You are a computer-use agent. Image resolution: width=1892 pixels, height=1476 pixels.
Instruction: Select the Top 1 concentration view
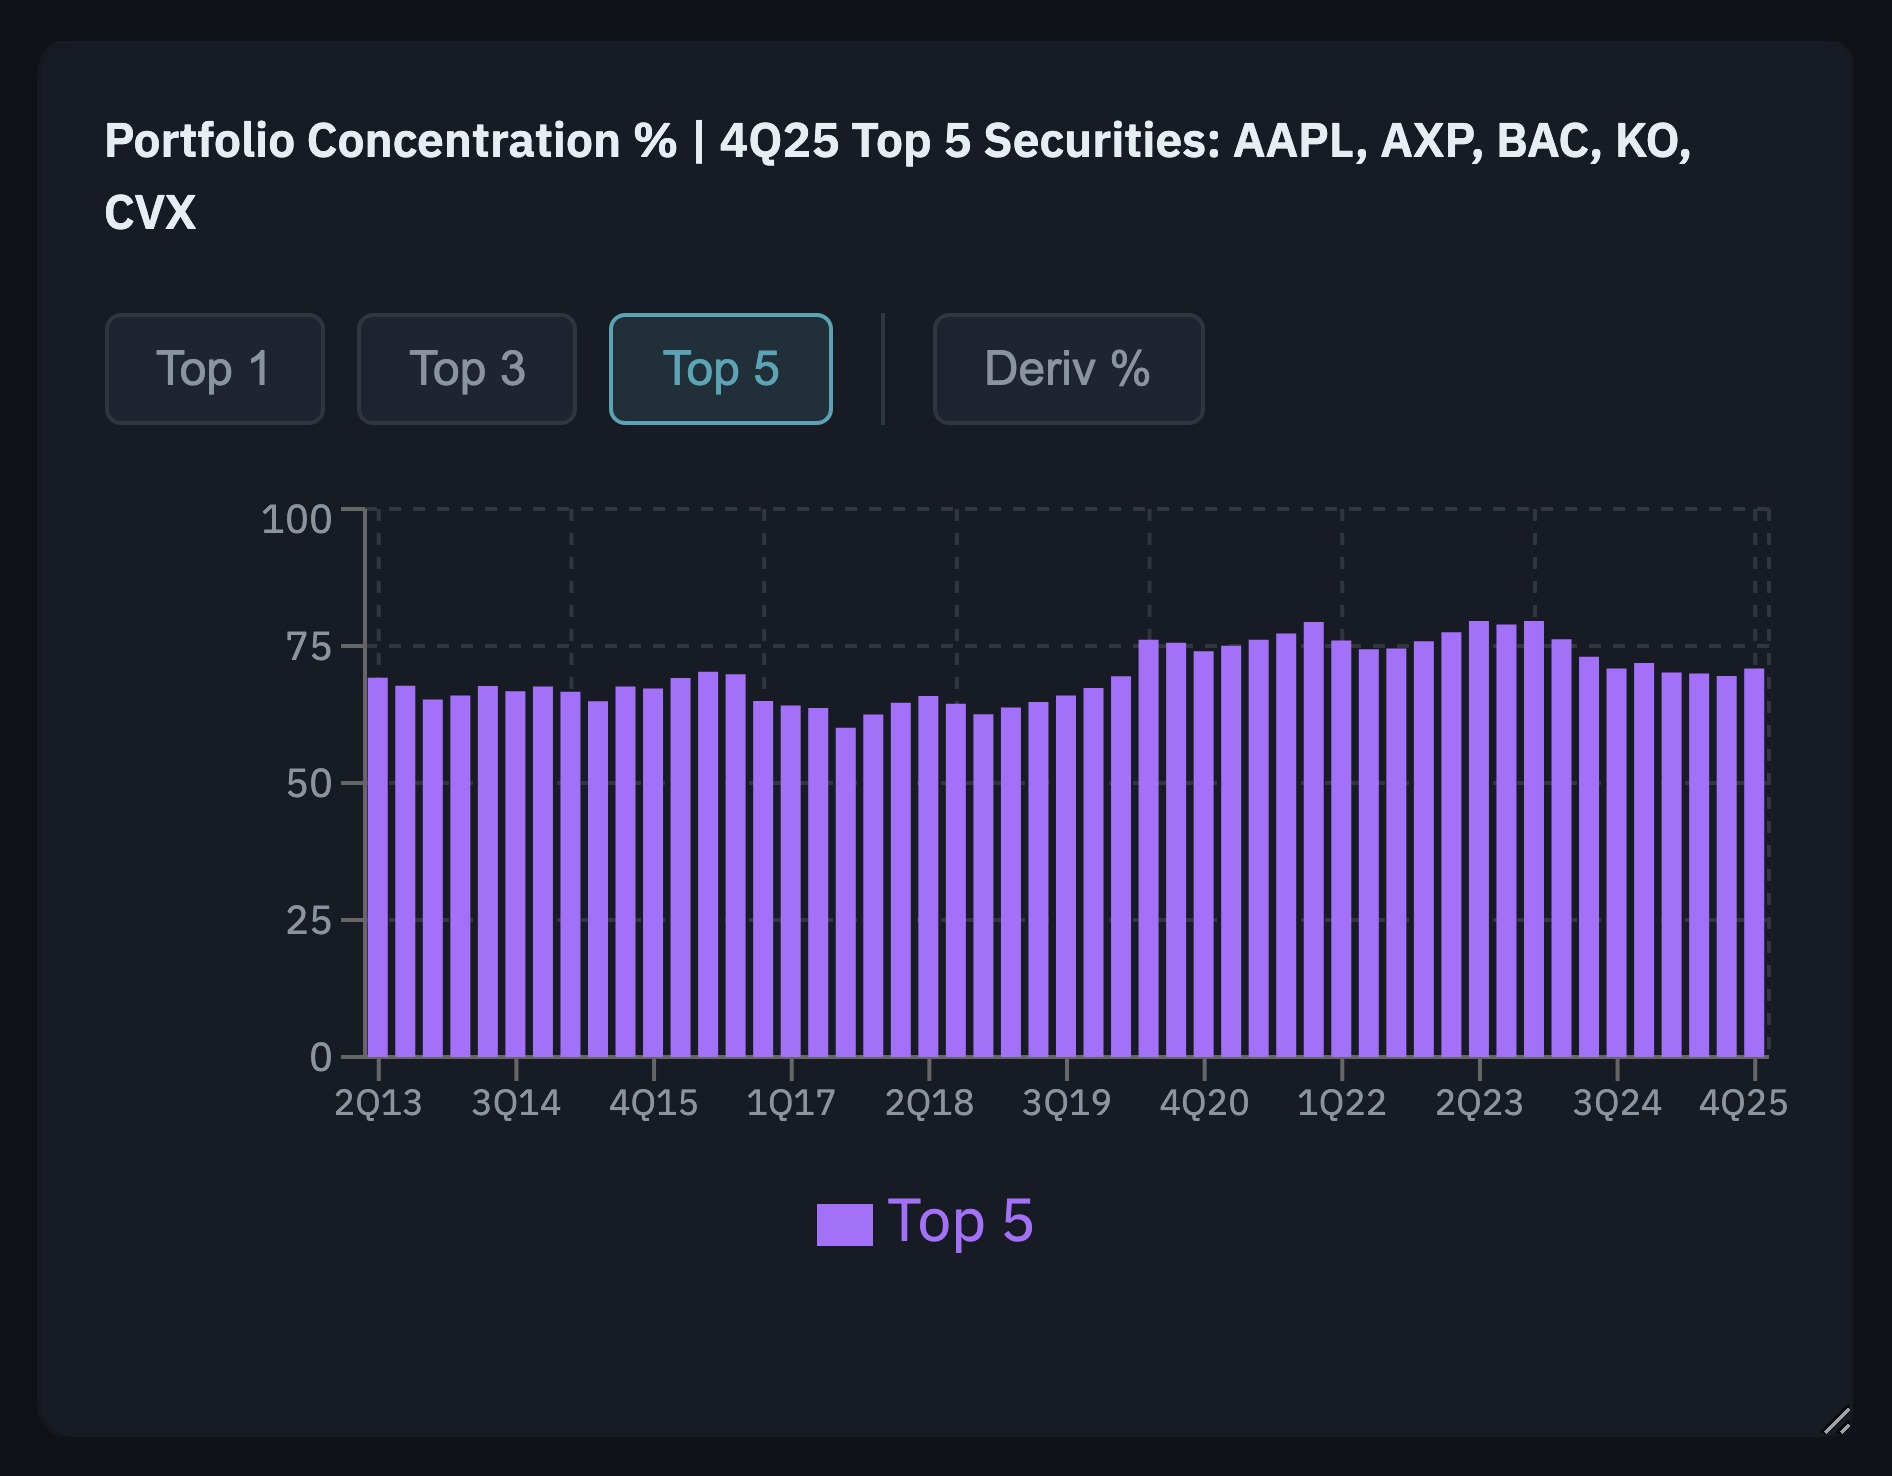point(214,369)
